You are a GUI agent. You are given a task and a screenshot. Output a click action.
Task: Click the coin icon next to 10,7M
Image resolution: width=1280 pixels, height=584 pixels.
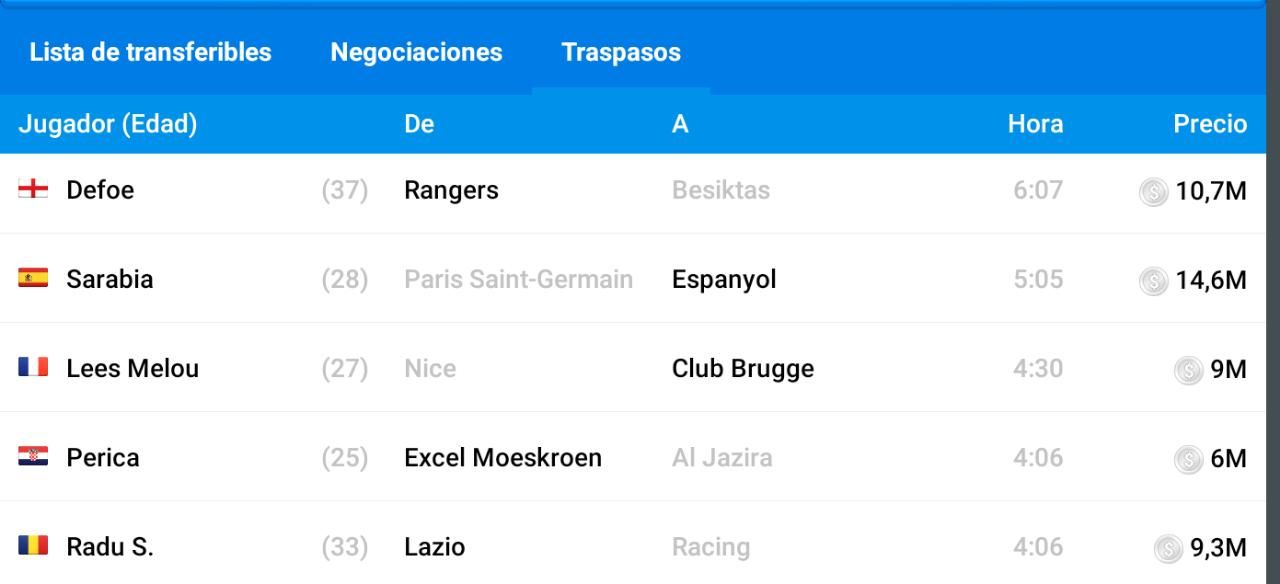tap(1154, 192)
